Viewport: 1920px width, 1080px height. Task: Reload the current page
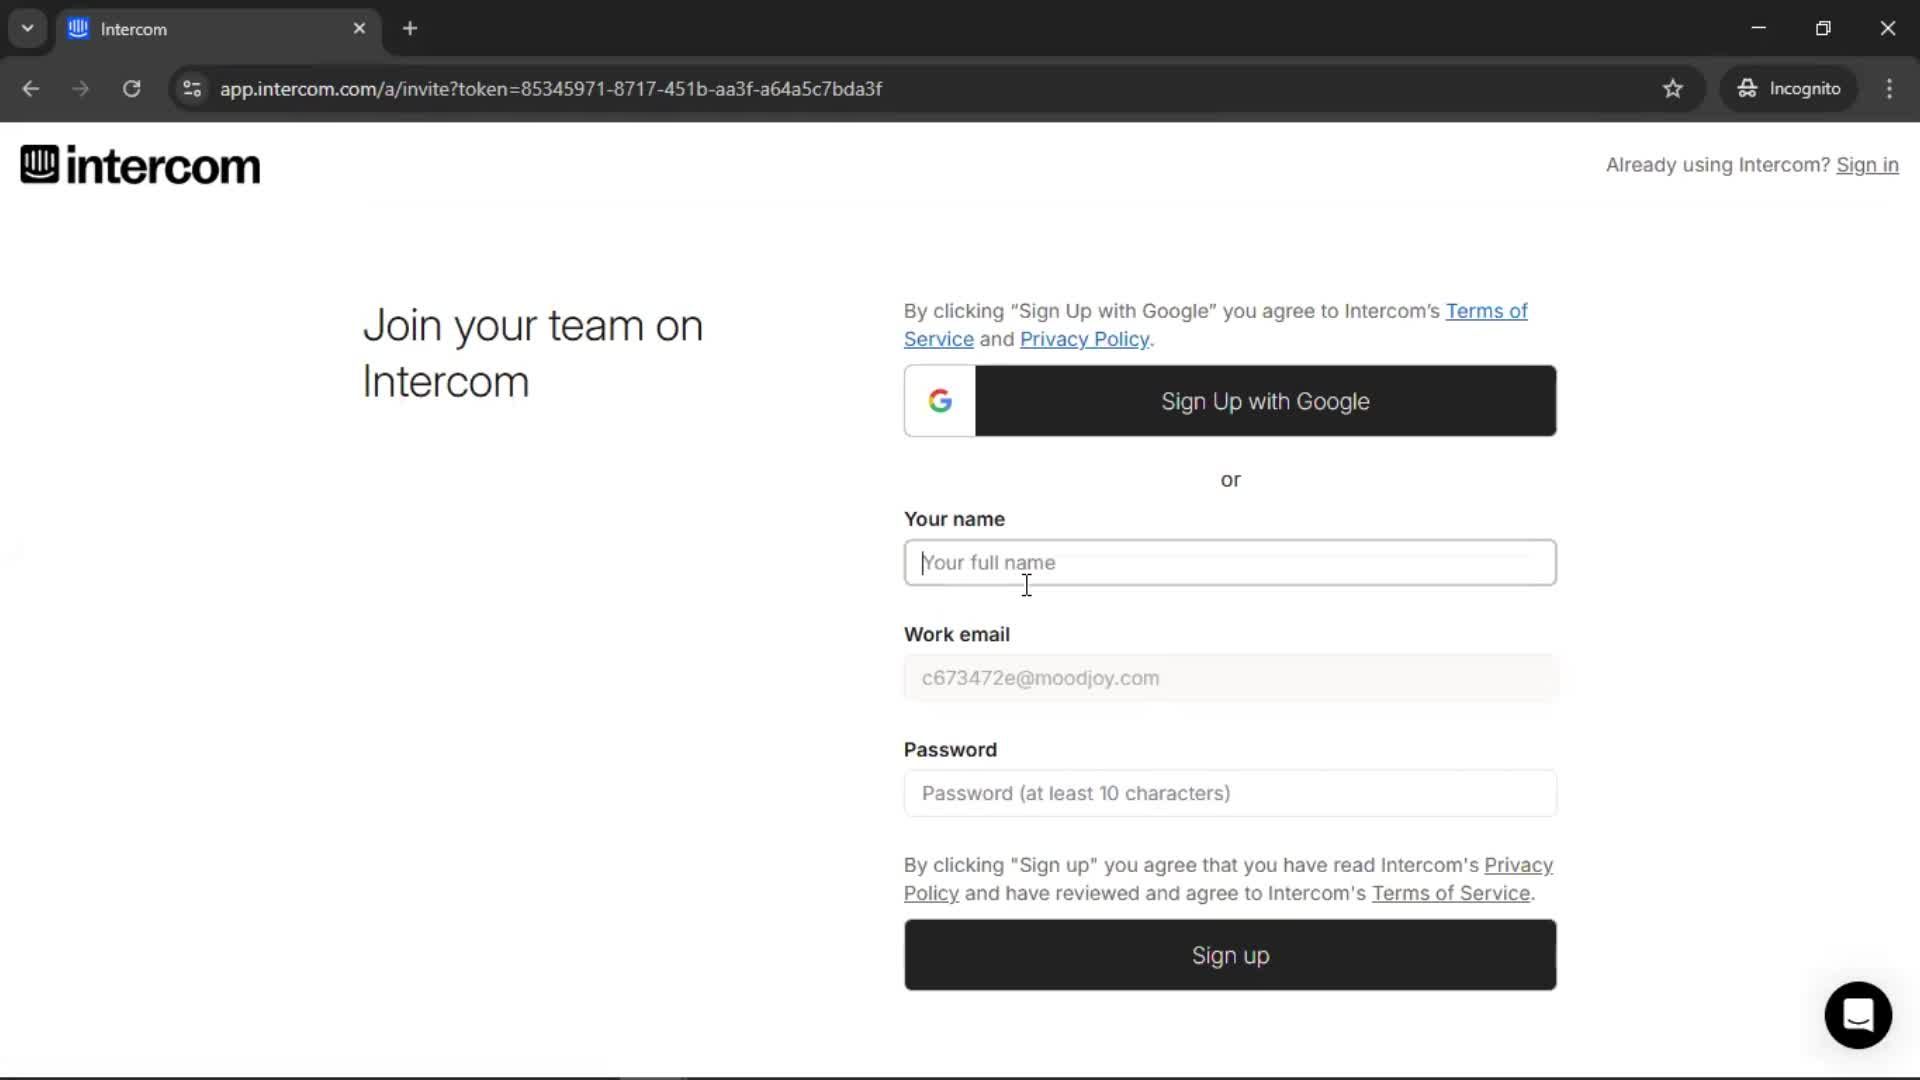coord(131,89)
